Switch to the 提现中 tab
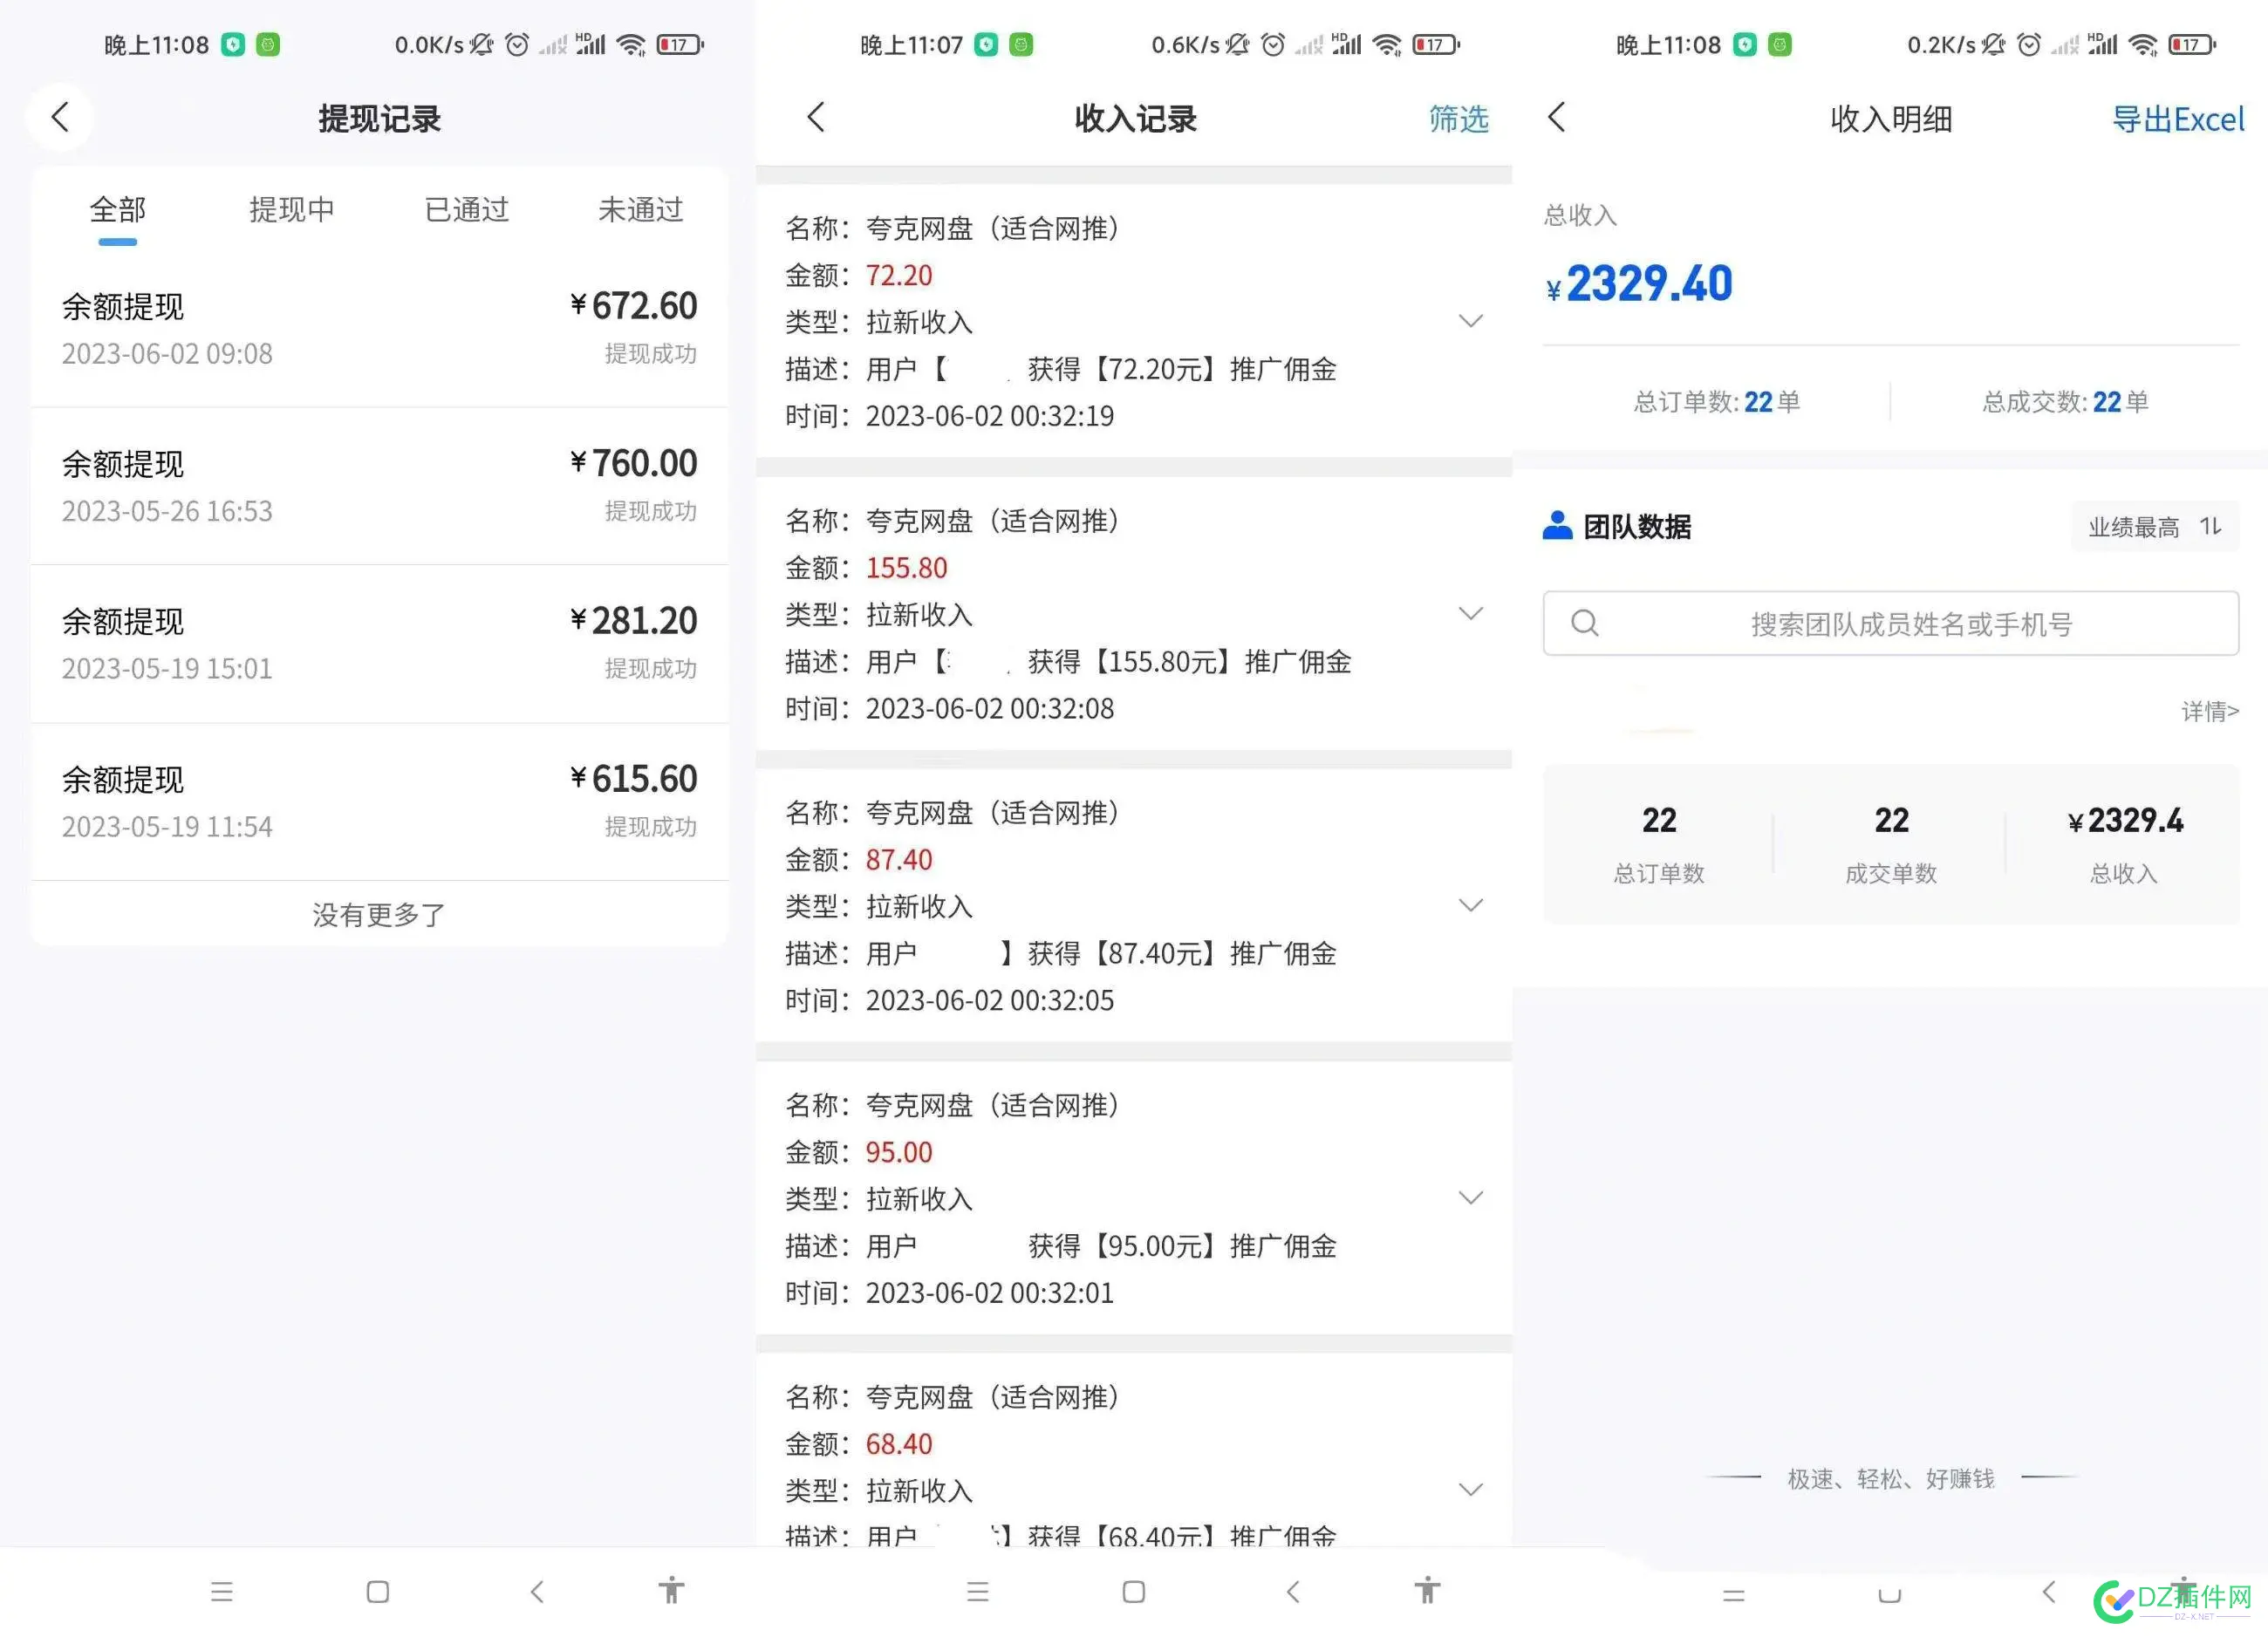2268x1637 pixels. (x=292, y=210)
